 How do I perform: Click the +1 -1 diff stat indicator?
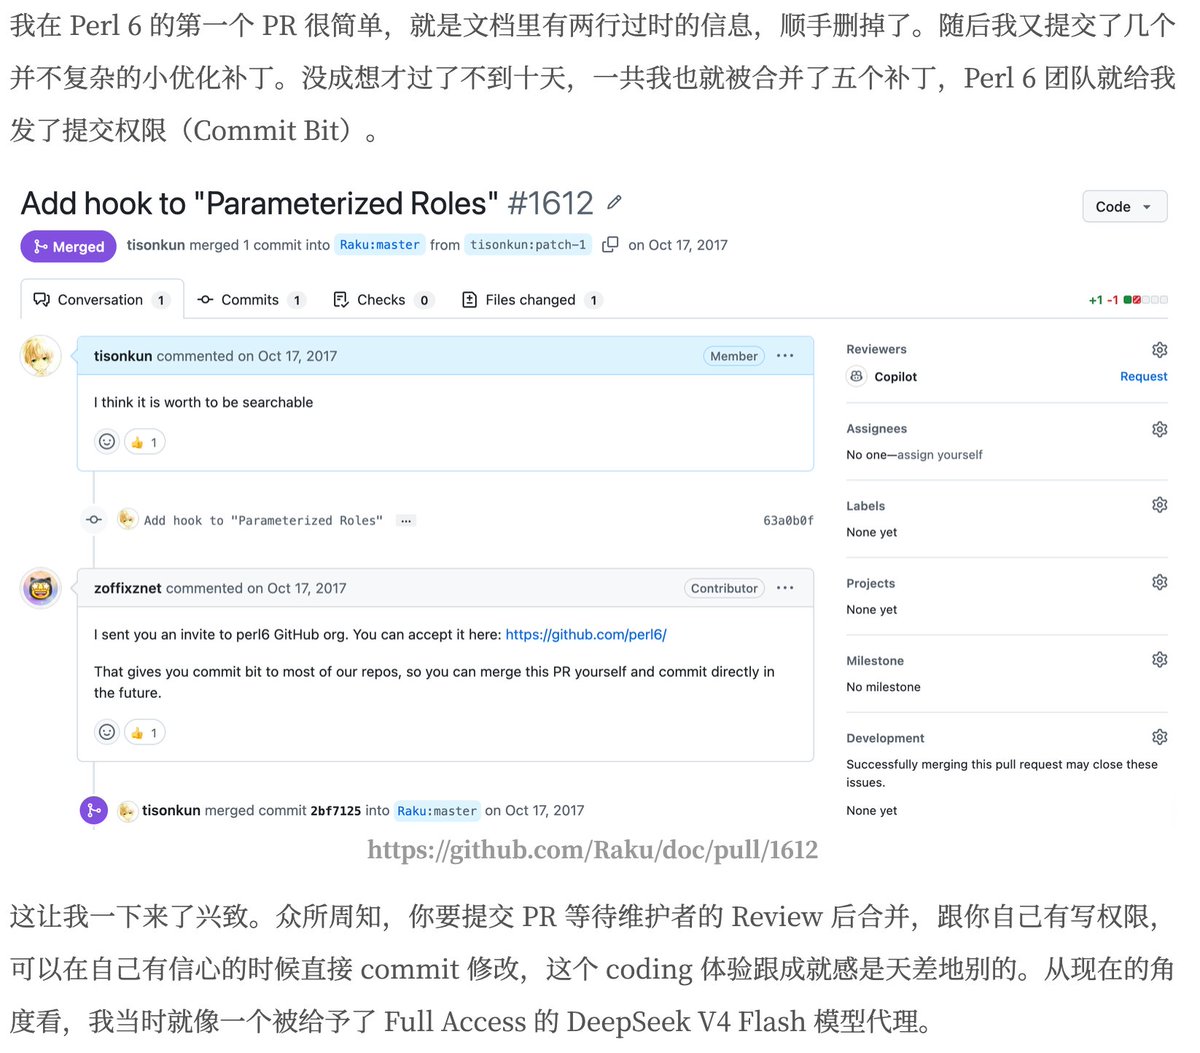pos(1128,300)
